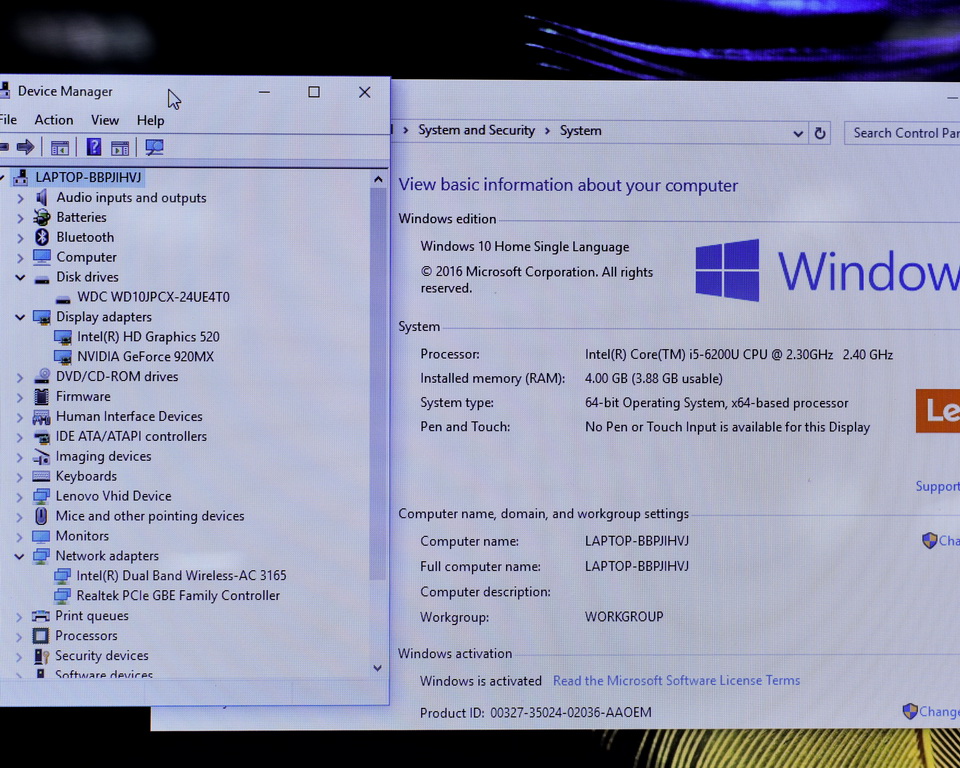Click the Bluetooth symbol icon
Viewport: 960px width, 768px height.
click(x=42, y=237)
